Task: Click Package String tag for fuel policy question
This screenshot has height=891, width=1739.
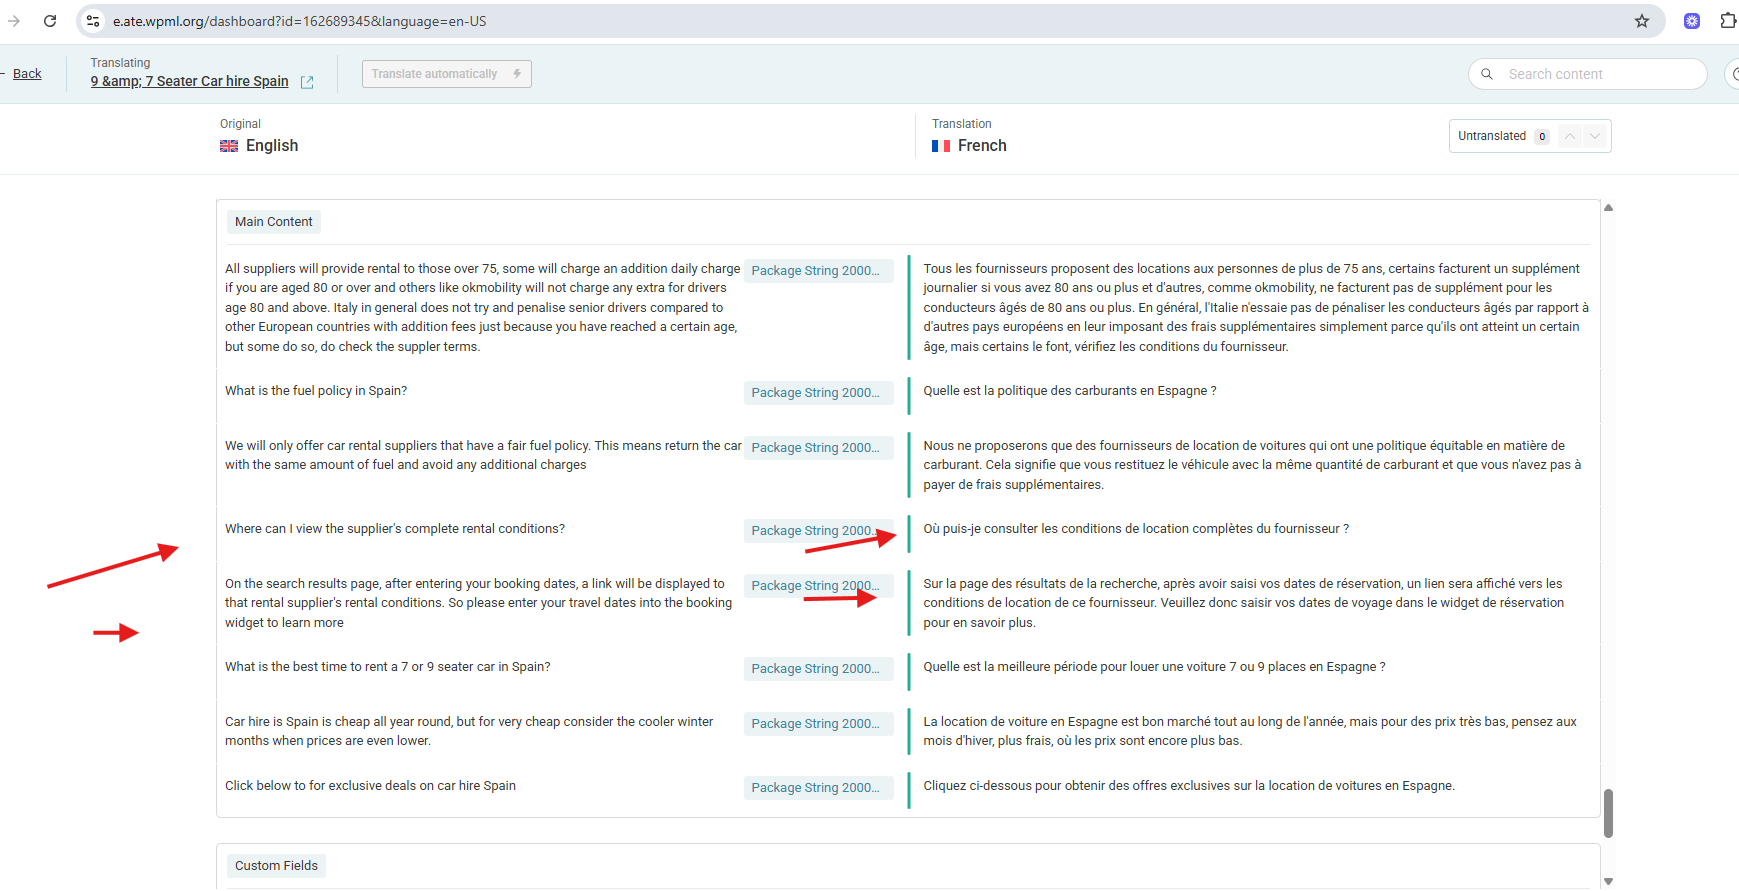Action: point(816,393)
